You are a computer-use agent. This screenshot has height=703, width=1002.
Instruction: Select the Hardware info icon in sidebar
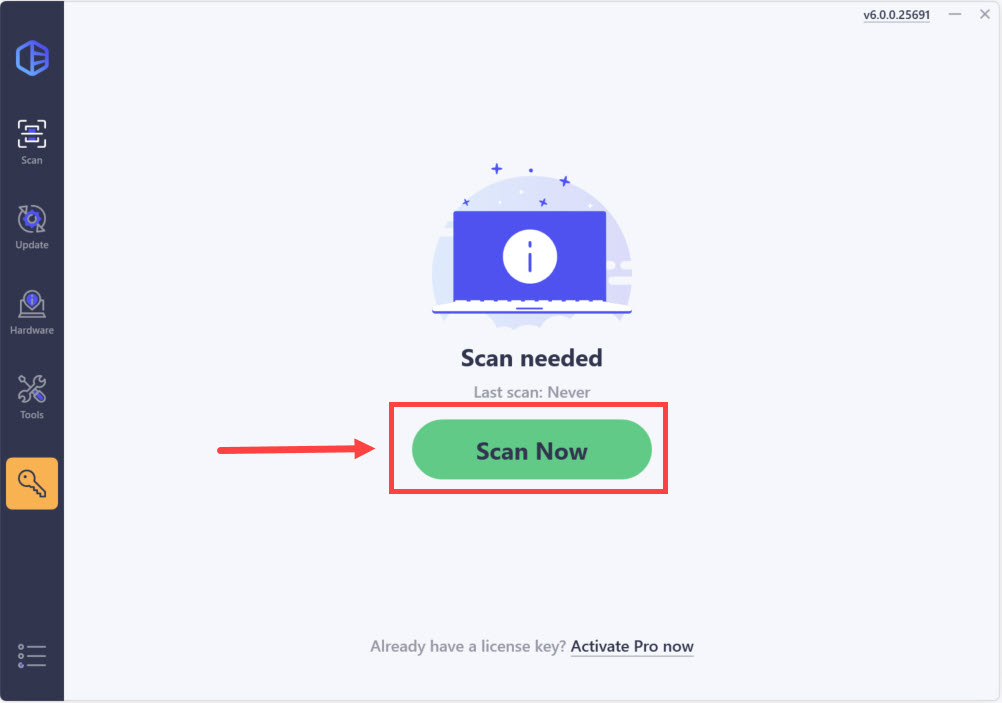[x=31, y=304]
